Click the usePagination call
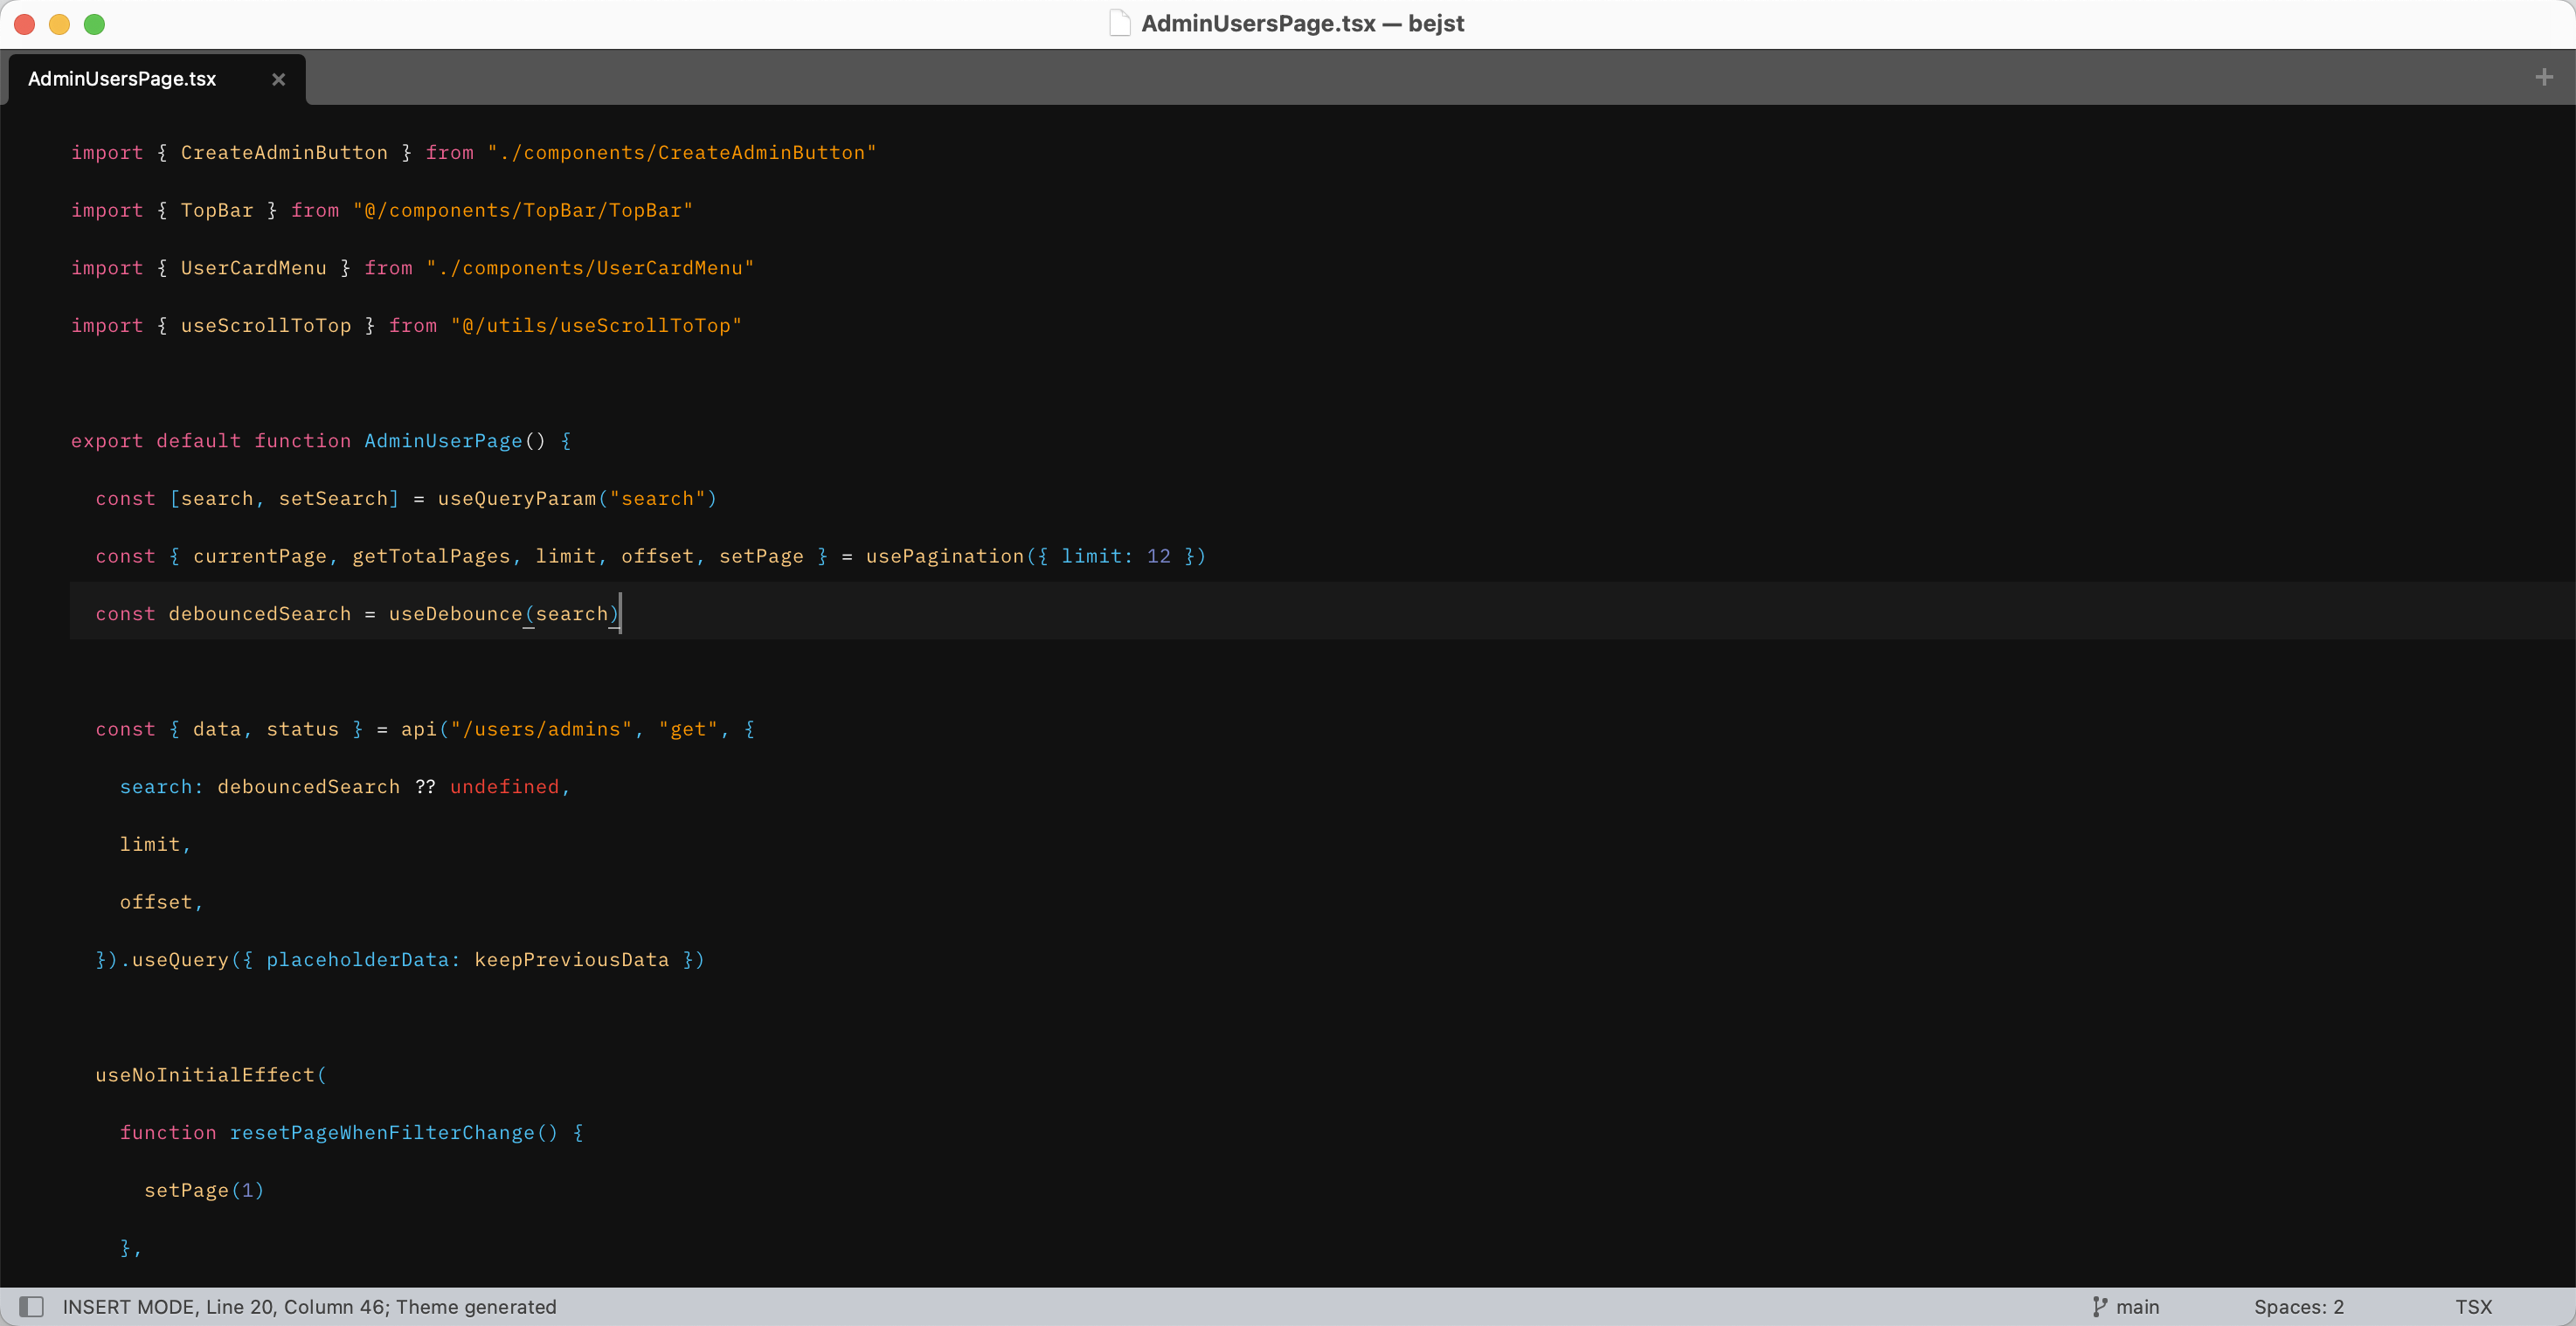This screenshot has height=1326, width=2576. point(944,555)
